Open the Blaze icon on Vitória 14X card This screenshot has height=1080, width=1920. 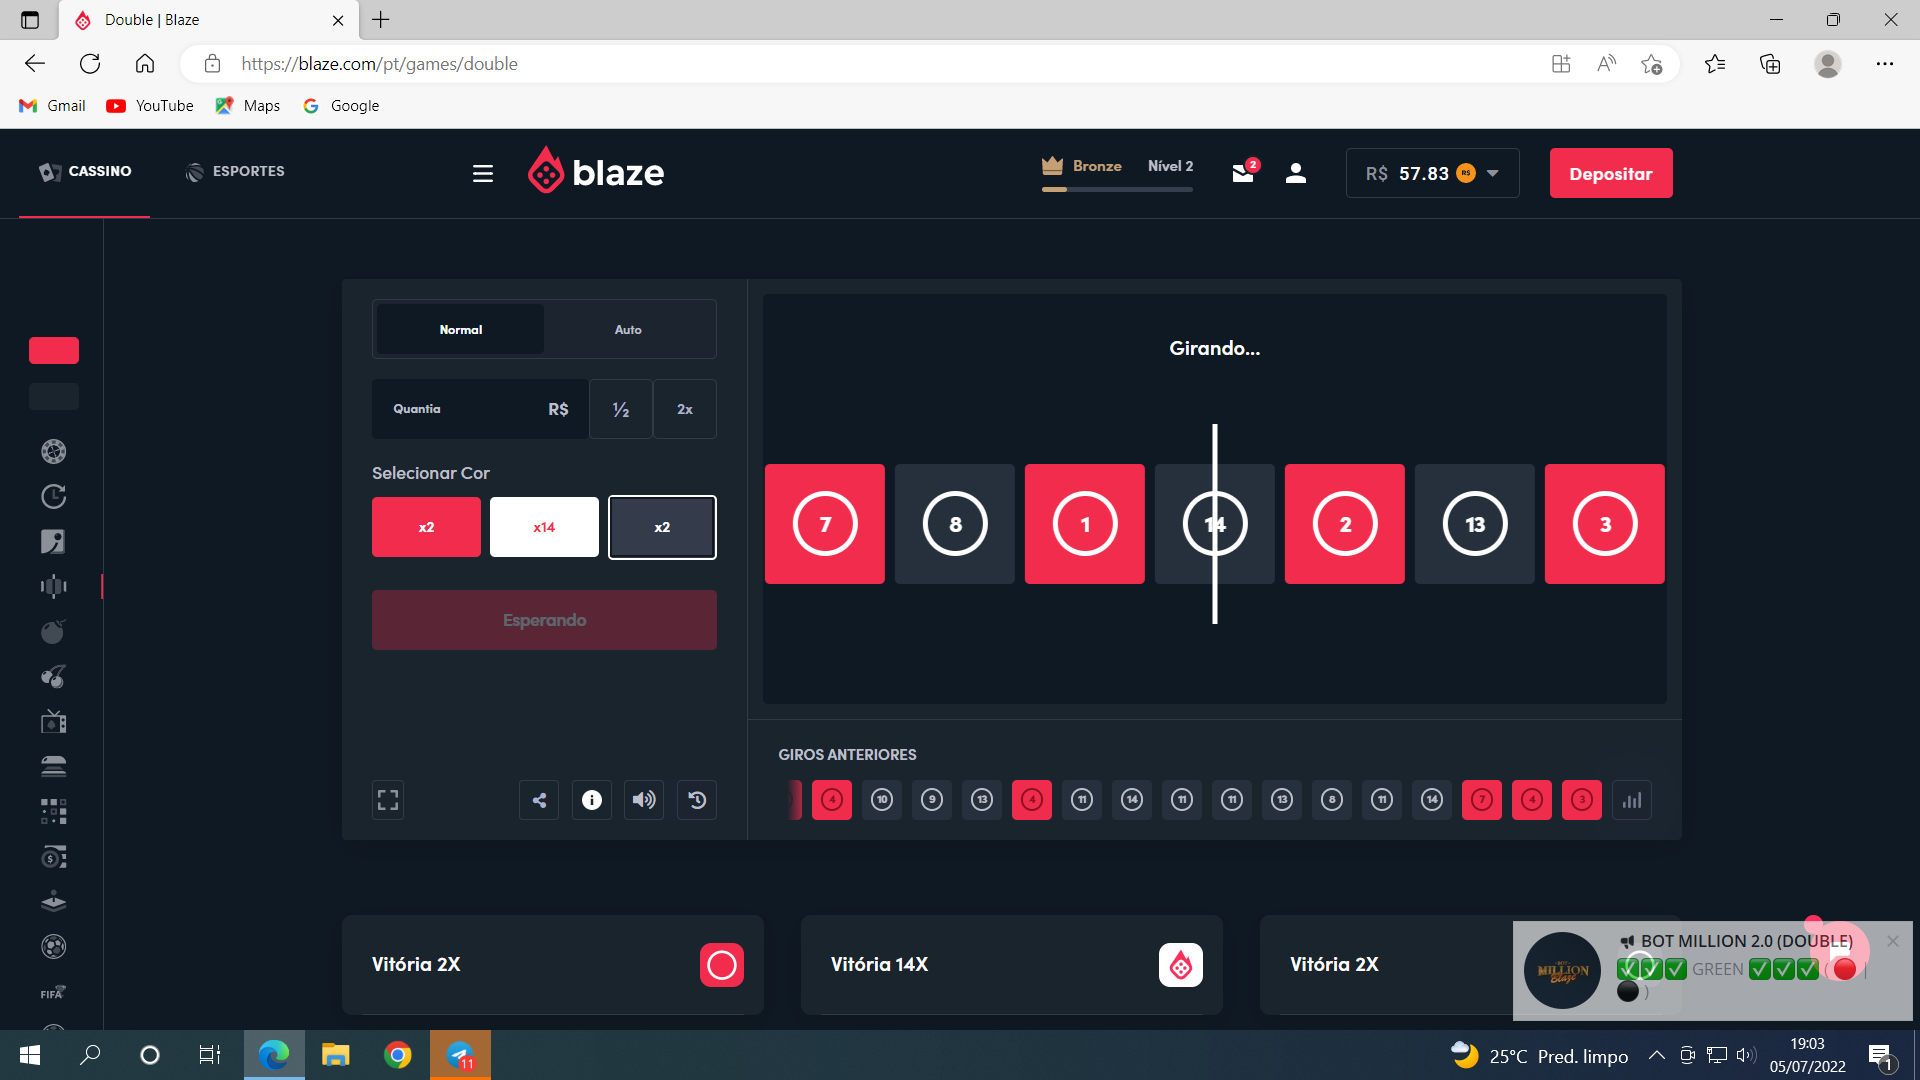coord(1181,965)
